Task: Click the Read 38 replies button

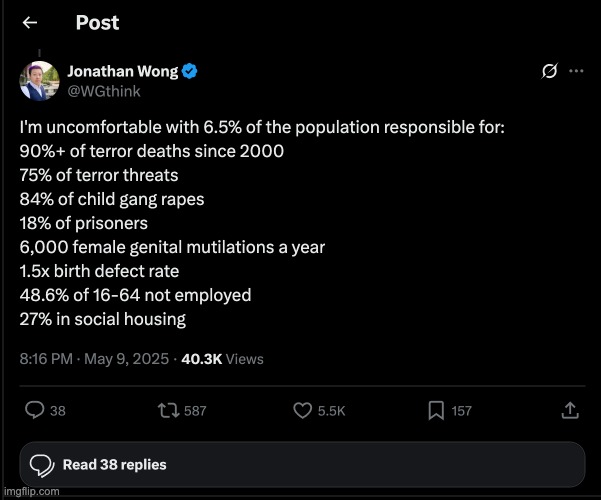Action: 300,464
